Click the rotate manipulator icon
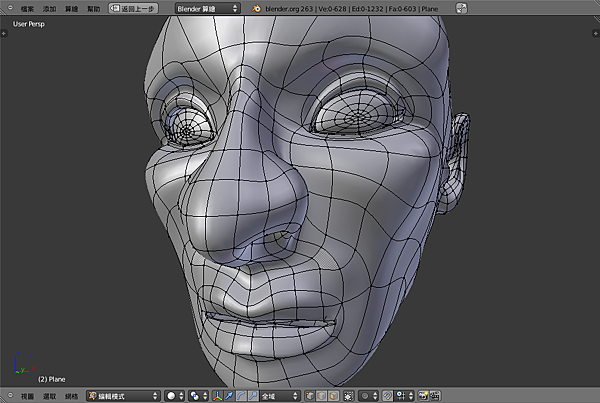The image size is (600, 403). coord(240,395)
